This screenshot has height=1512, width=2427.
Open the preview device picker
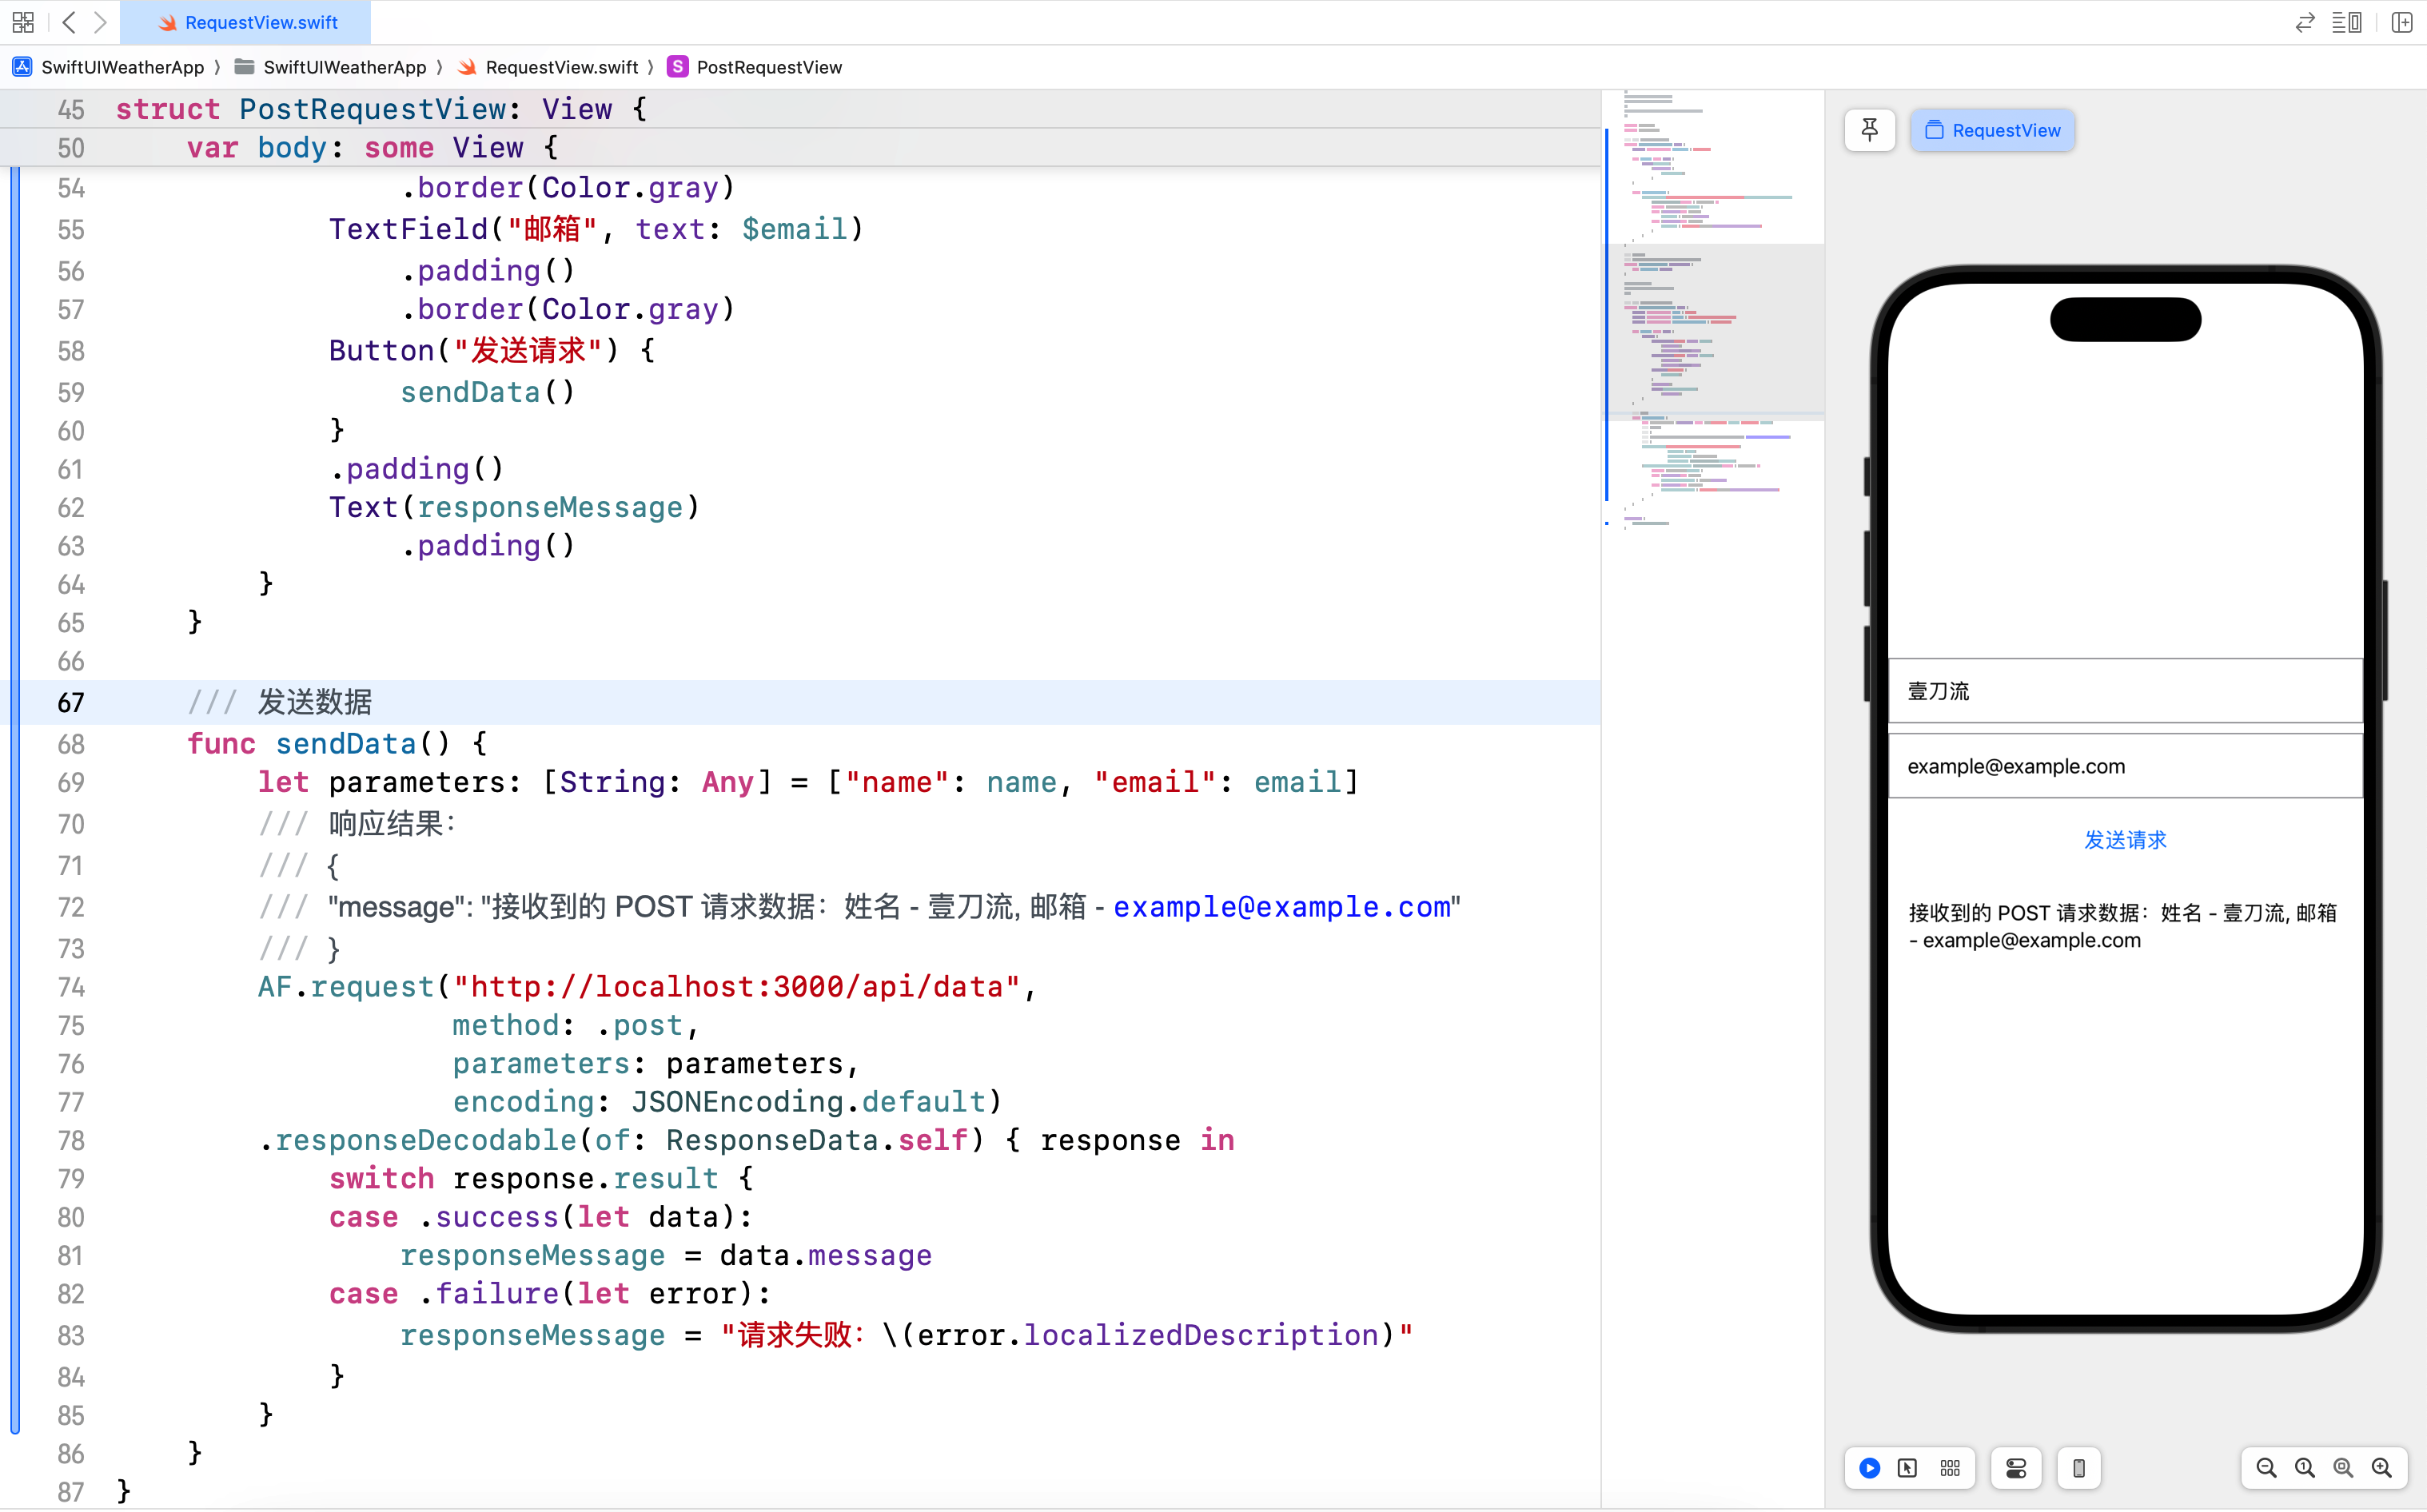point(2079,1468)
